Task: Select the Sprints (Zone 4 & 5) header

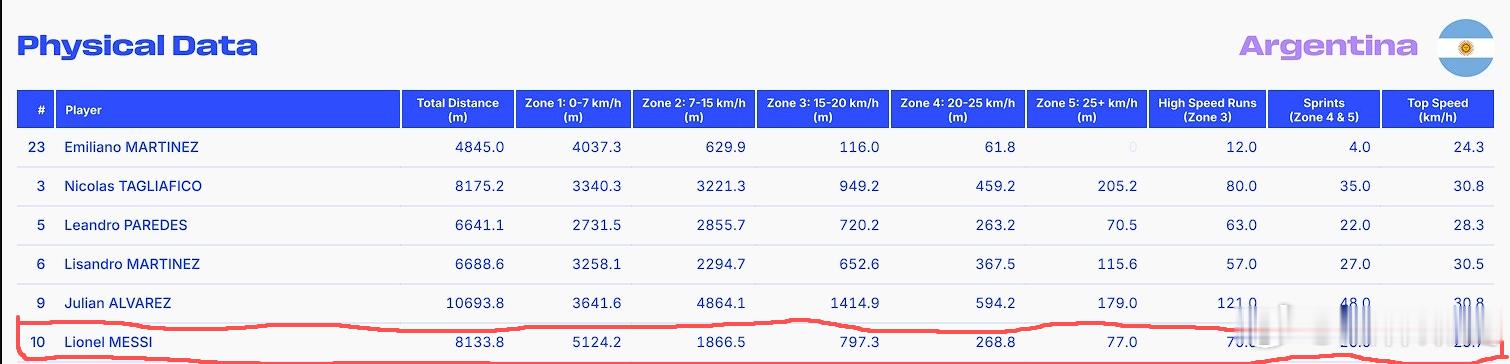Action: point(1324,110)
